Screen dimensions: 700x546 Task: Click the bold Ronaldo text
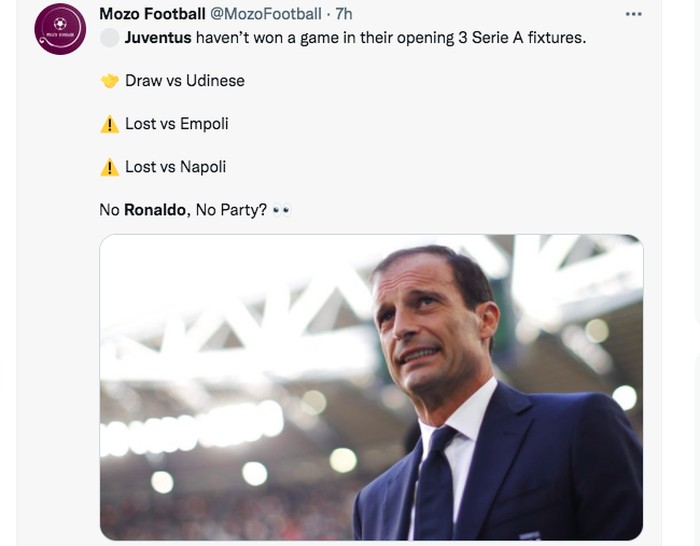coord(156,211)
